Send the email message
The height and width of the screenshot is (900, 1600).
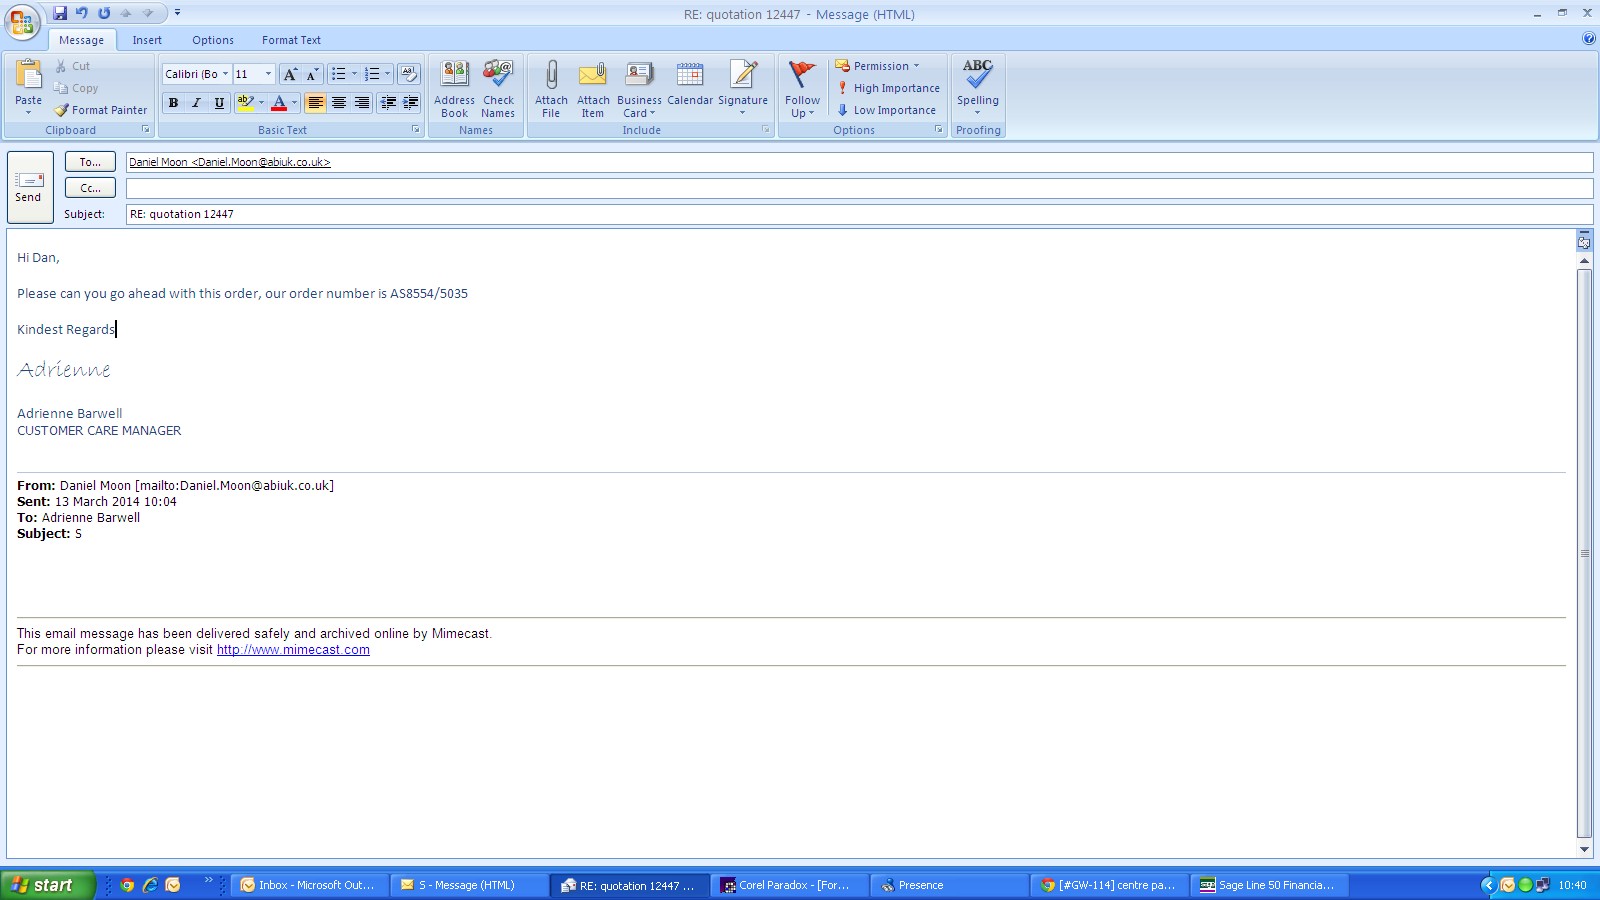click(x=29, y=187)
